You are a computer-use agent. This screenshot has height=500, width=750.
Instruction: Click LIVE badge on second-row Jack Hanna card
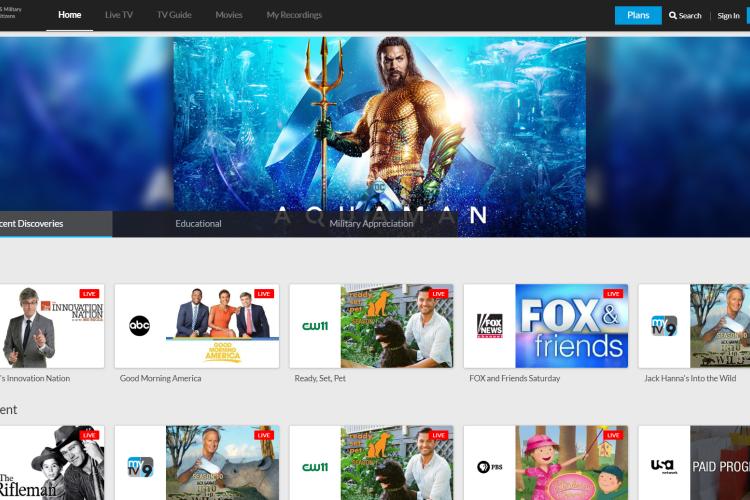click(264, 435)
